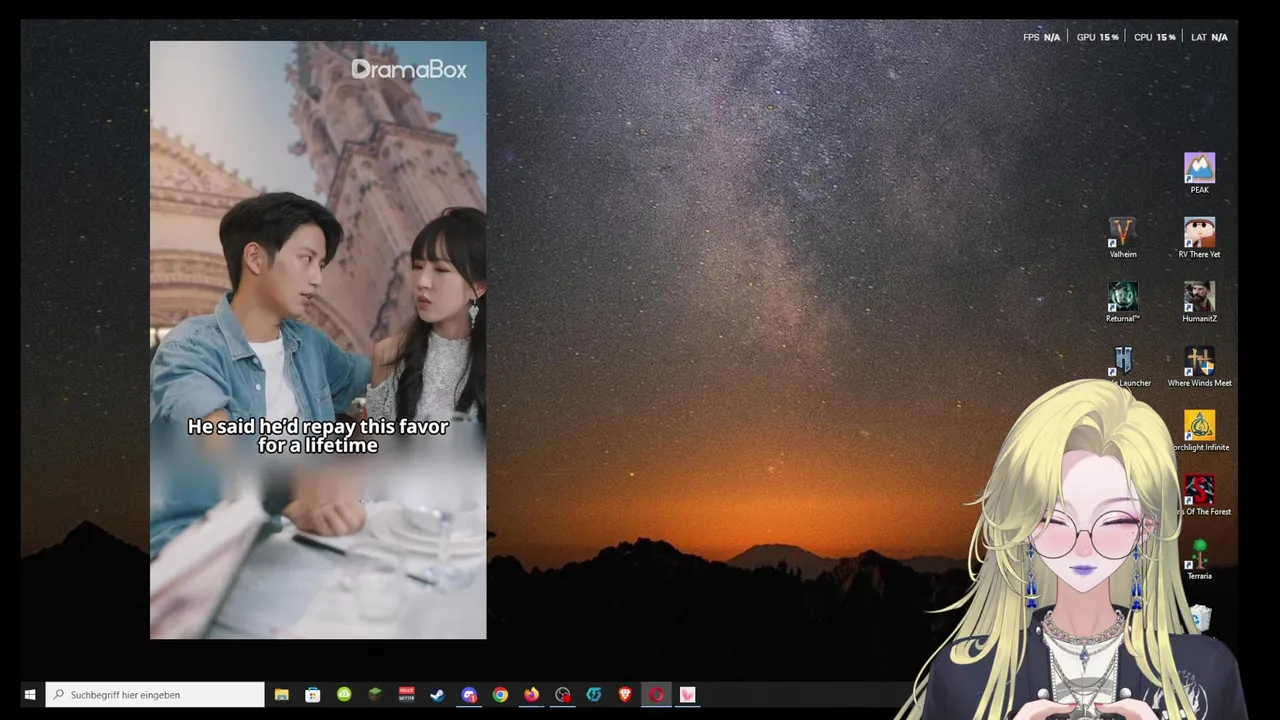Open Steam from the taskbar
1280x720 pixels.
[438, 694]
